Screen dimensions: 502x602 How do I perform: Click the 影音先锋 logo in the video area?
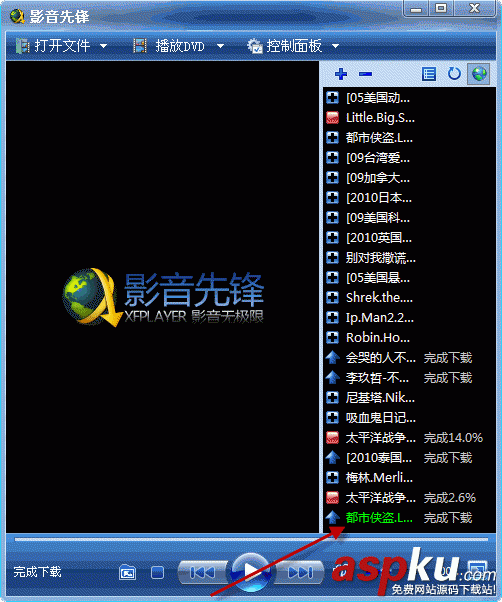163,298
